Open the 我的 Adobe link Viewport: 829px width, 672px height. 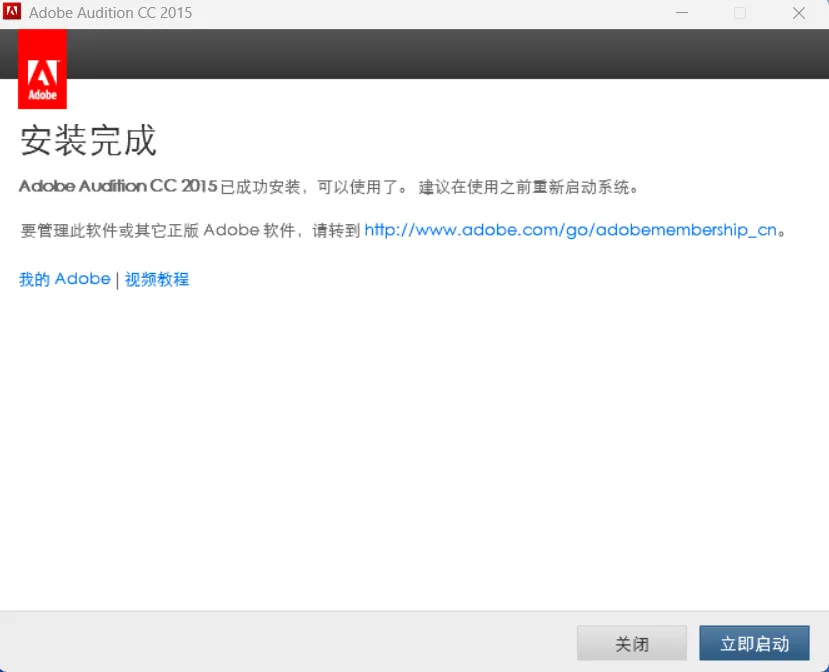[x=65, y=279]
